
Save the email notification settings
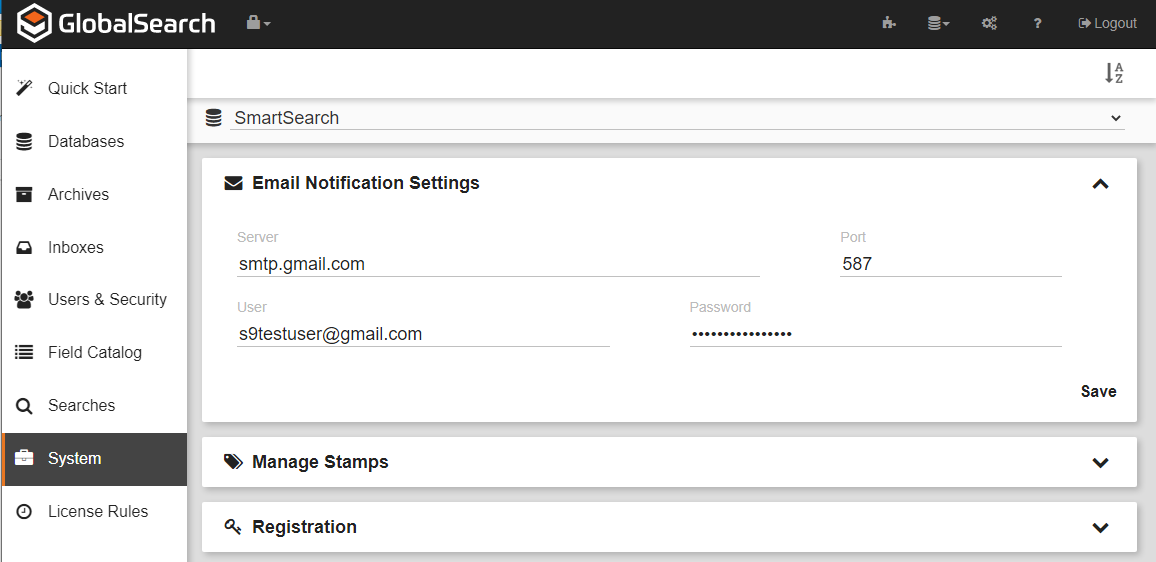(1098, 391)
